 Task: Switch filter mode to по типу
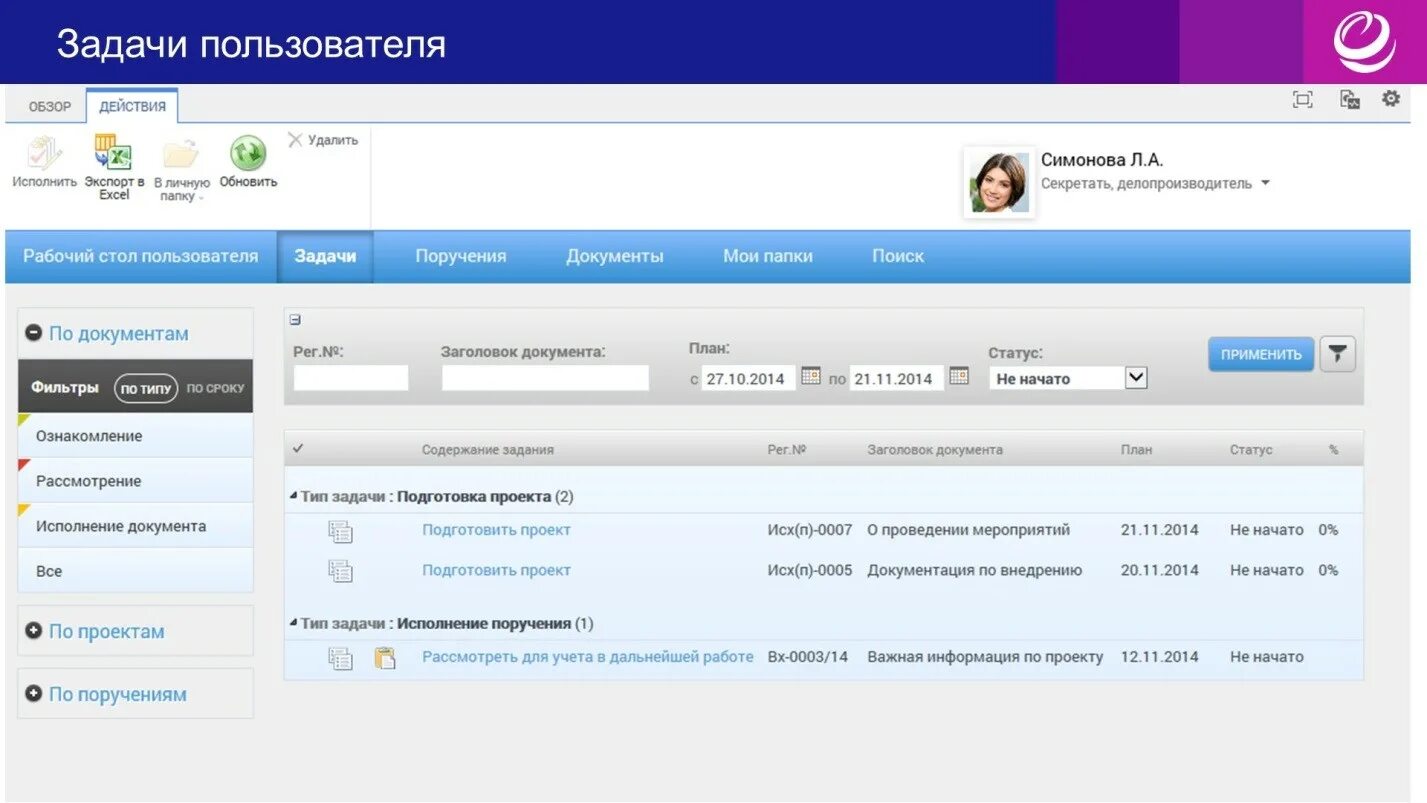coord(146,388)
